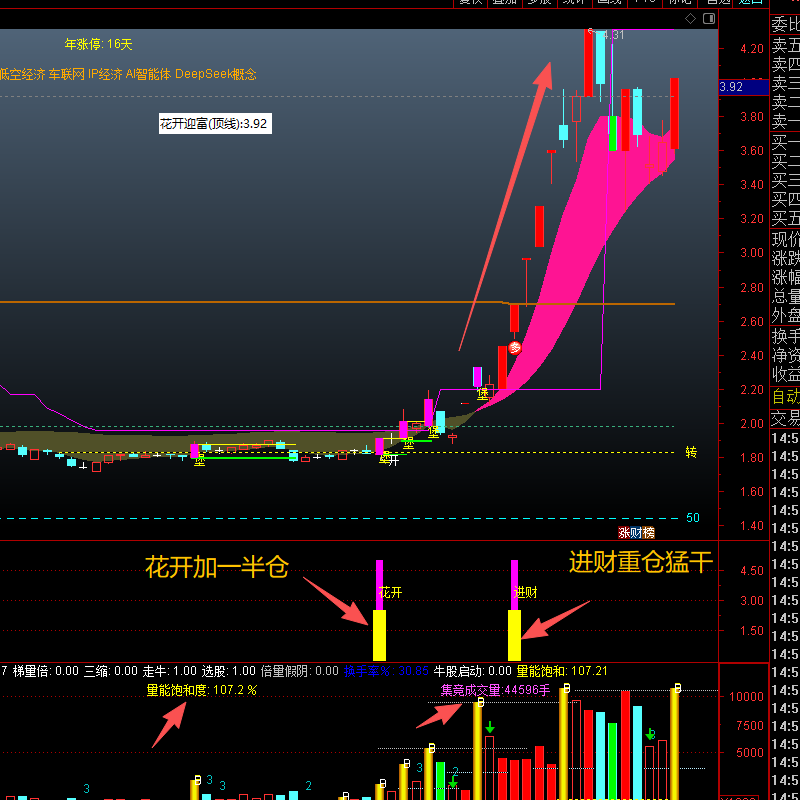Click the 年涨停: 16天 label
The image size is (800, 800).
tap(98, 44)
